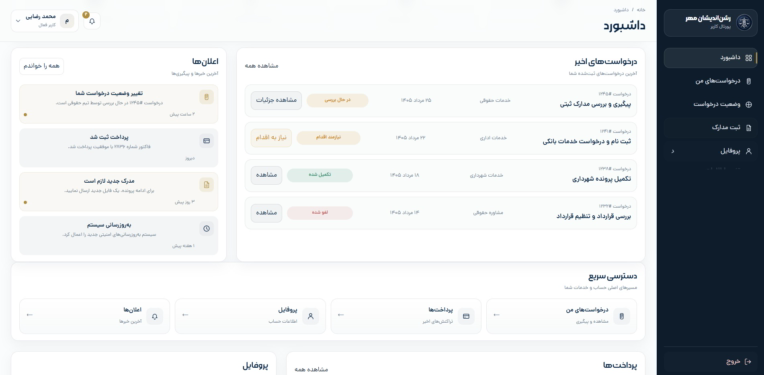Click the وضعیت درخواست globe icon
Viewport: 764px width, 375px height.
point(748,105)
